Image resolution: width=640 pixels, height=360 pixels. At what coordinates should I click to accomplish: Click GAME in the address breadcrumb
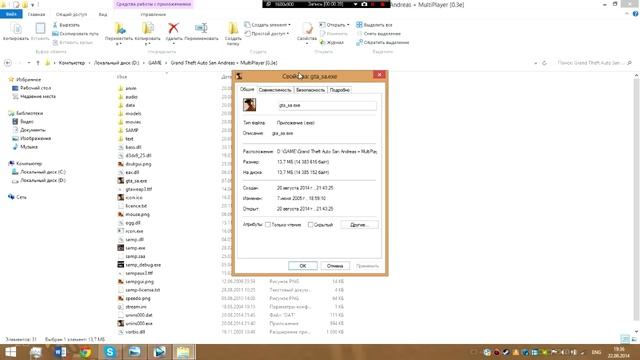155,63
